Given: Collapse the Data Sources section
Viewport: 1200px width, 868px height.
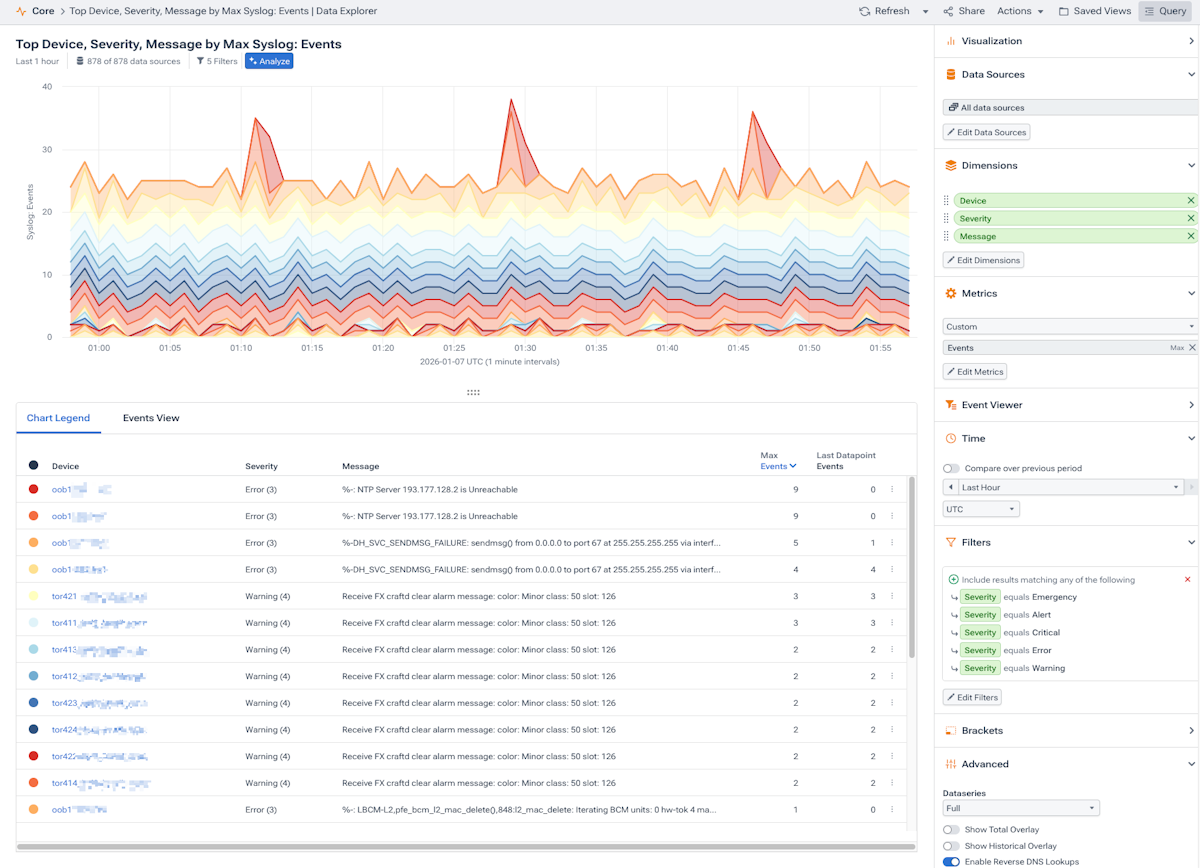Looking at the screenshot, I should [1191, 74].
